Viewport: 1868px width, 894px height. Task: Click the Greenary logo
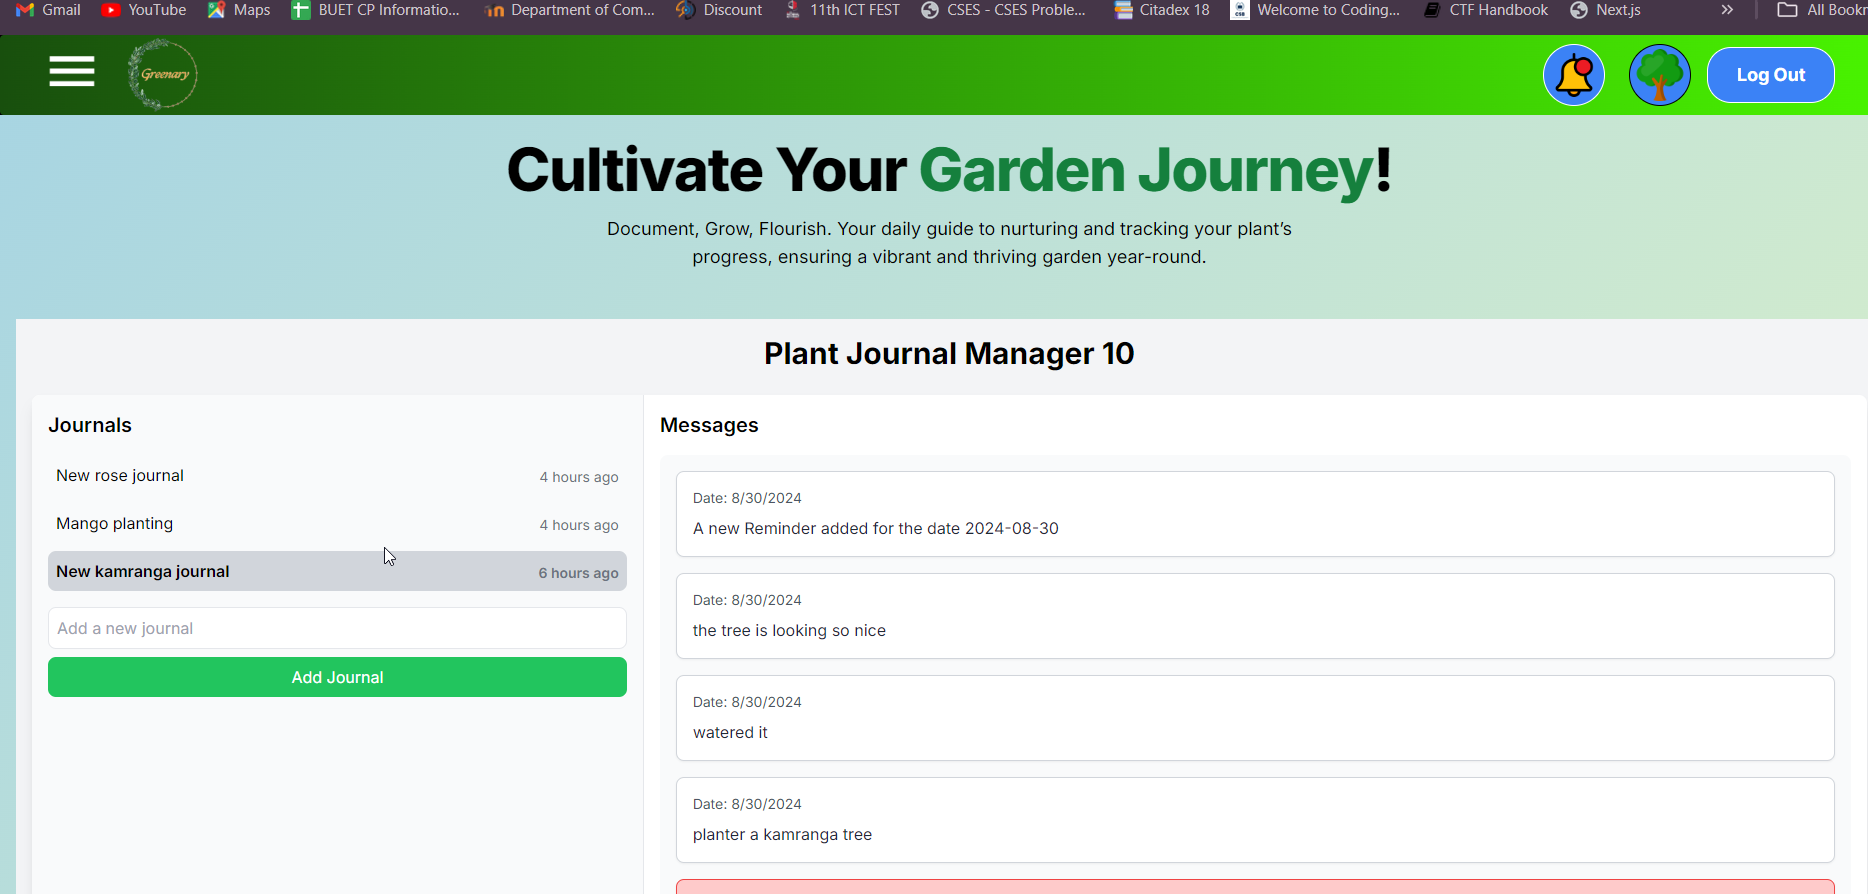(163, 74)
